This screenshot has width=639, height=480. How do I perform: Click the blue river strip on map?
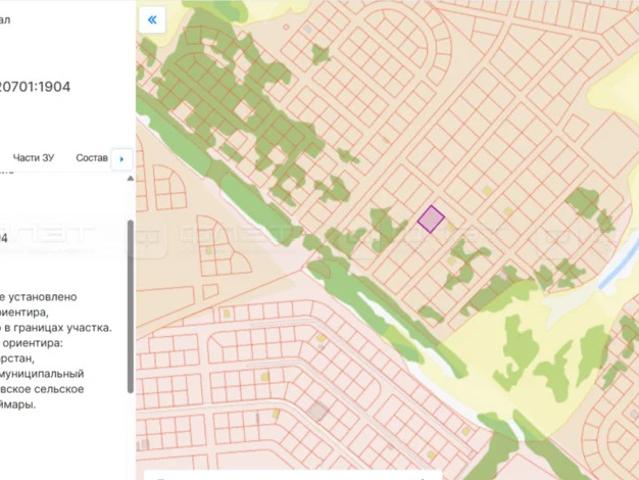(x=619, y=263)
